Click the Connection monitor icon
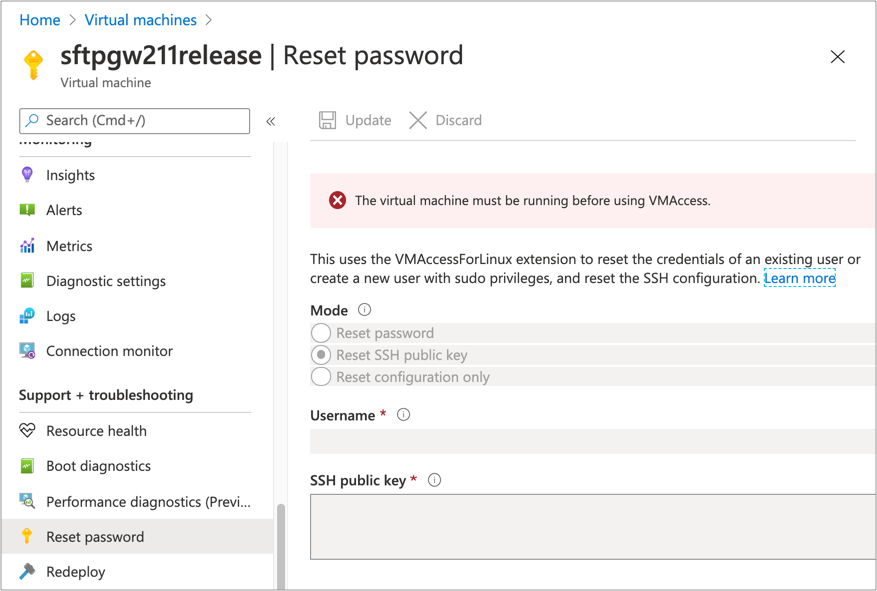This screenshot has width=877, height=591. [27, 351]
